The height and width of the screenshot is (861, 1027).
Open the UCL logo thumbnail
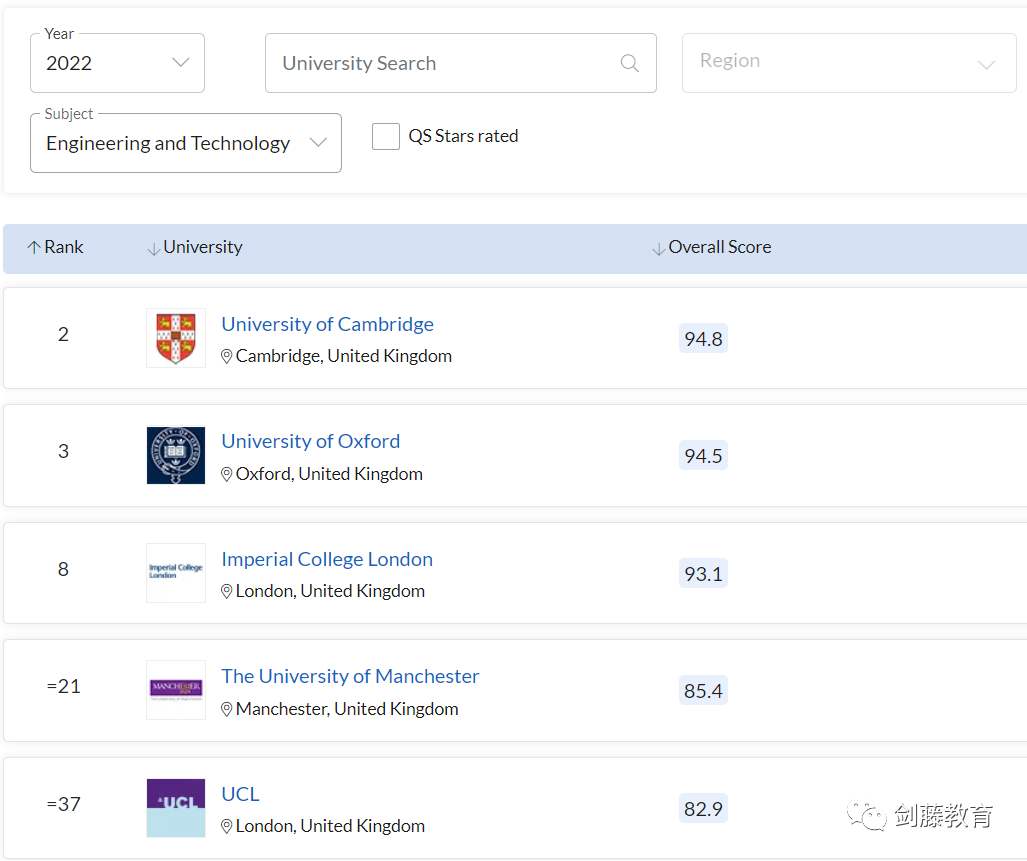176,807
